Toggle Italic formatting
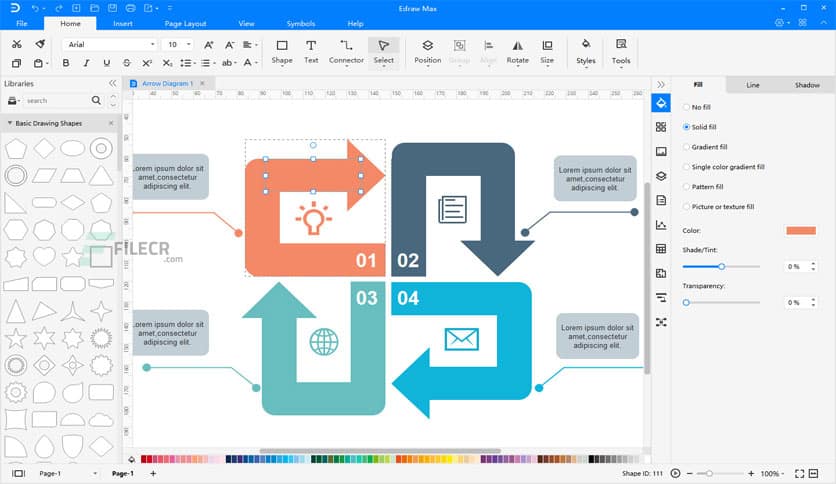The width and height of the screenshot is (836, 484). click(86, 63)
